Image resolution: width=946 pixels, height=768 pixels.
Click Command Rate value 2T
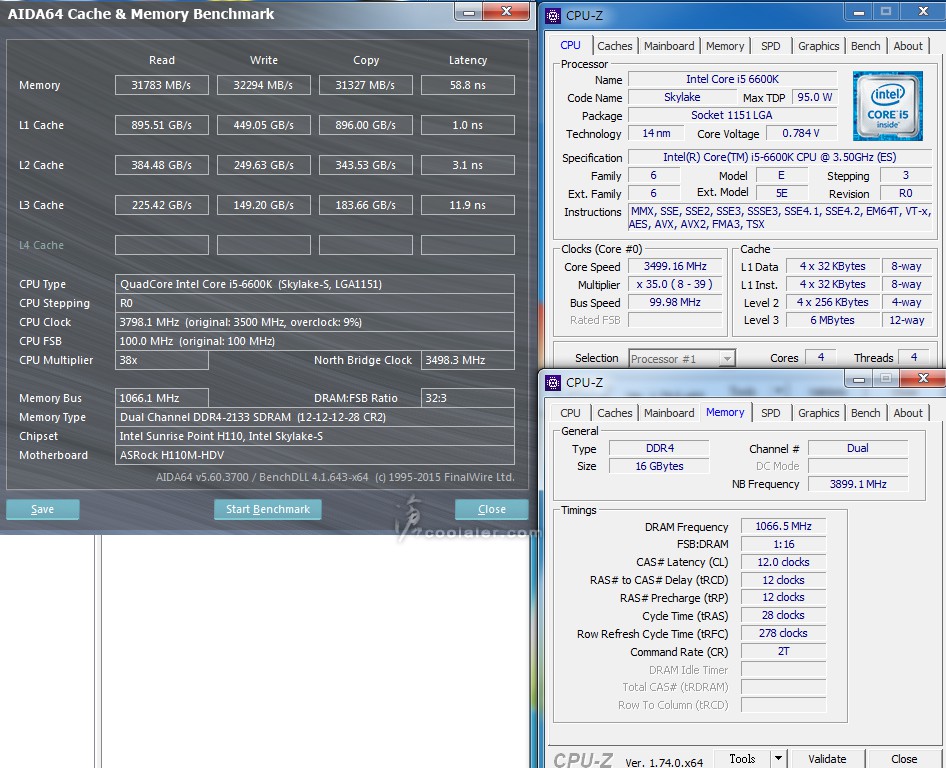(783, 652)
